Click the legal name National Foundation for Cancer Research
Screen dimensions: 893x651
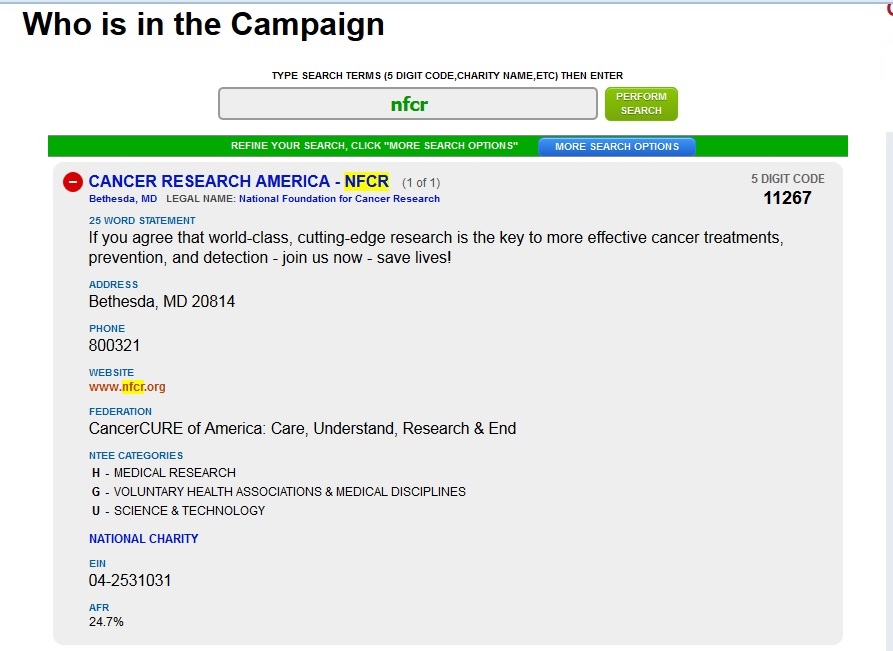click(x=339, y=199)
